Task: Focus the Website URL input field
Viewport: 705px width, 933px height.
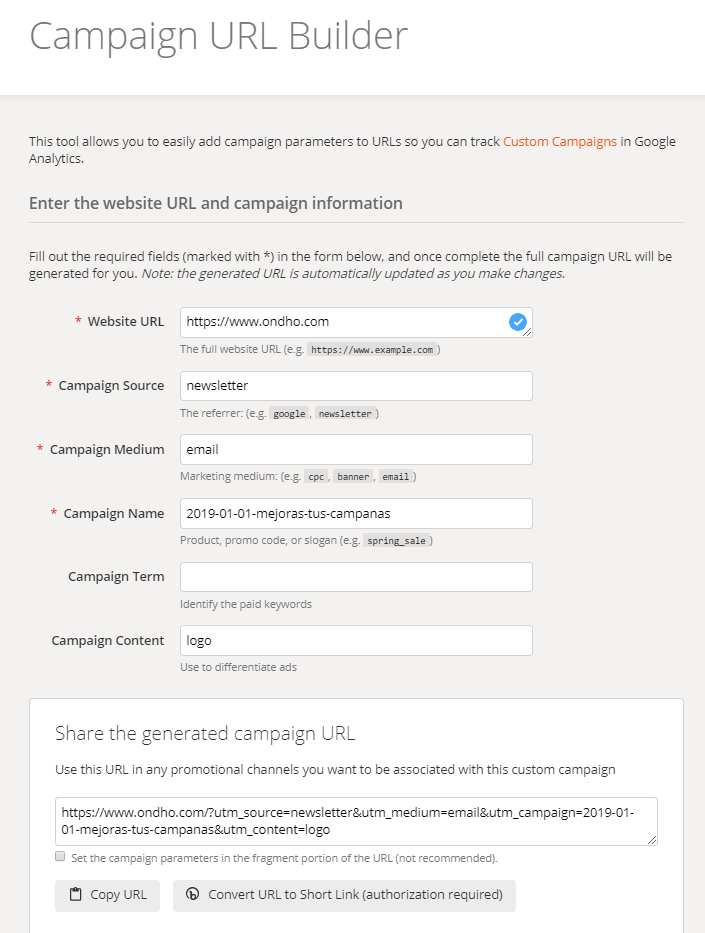Action: (340, 322)
